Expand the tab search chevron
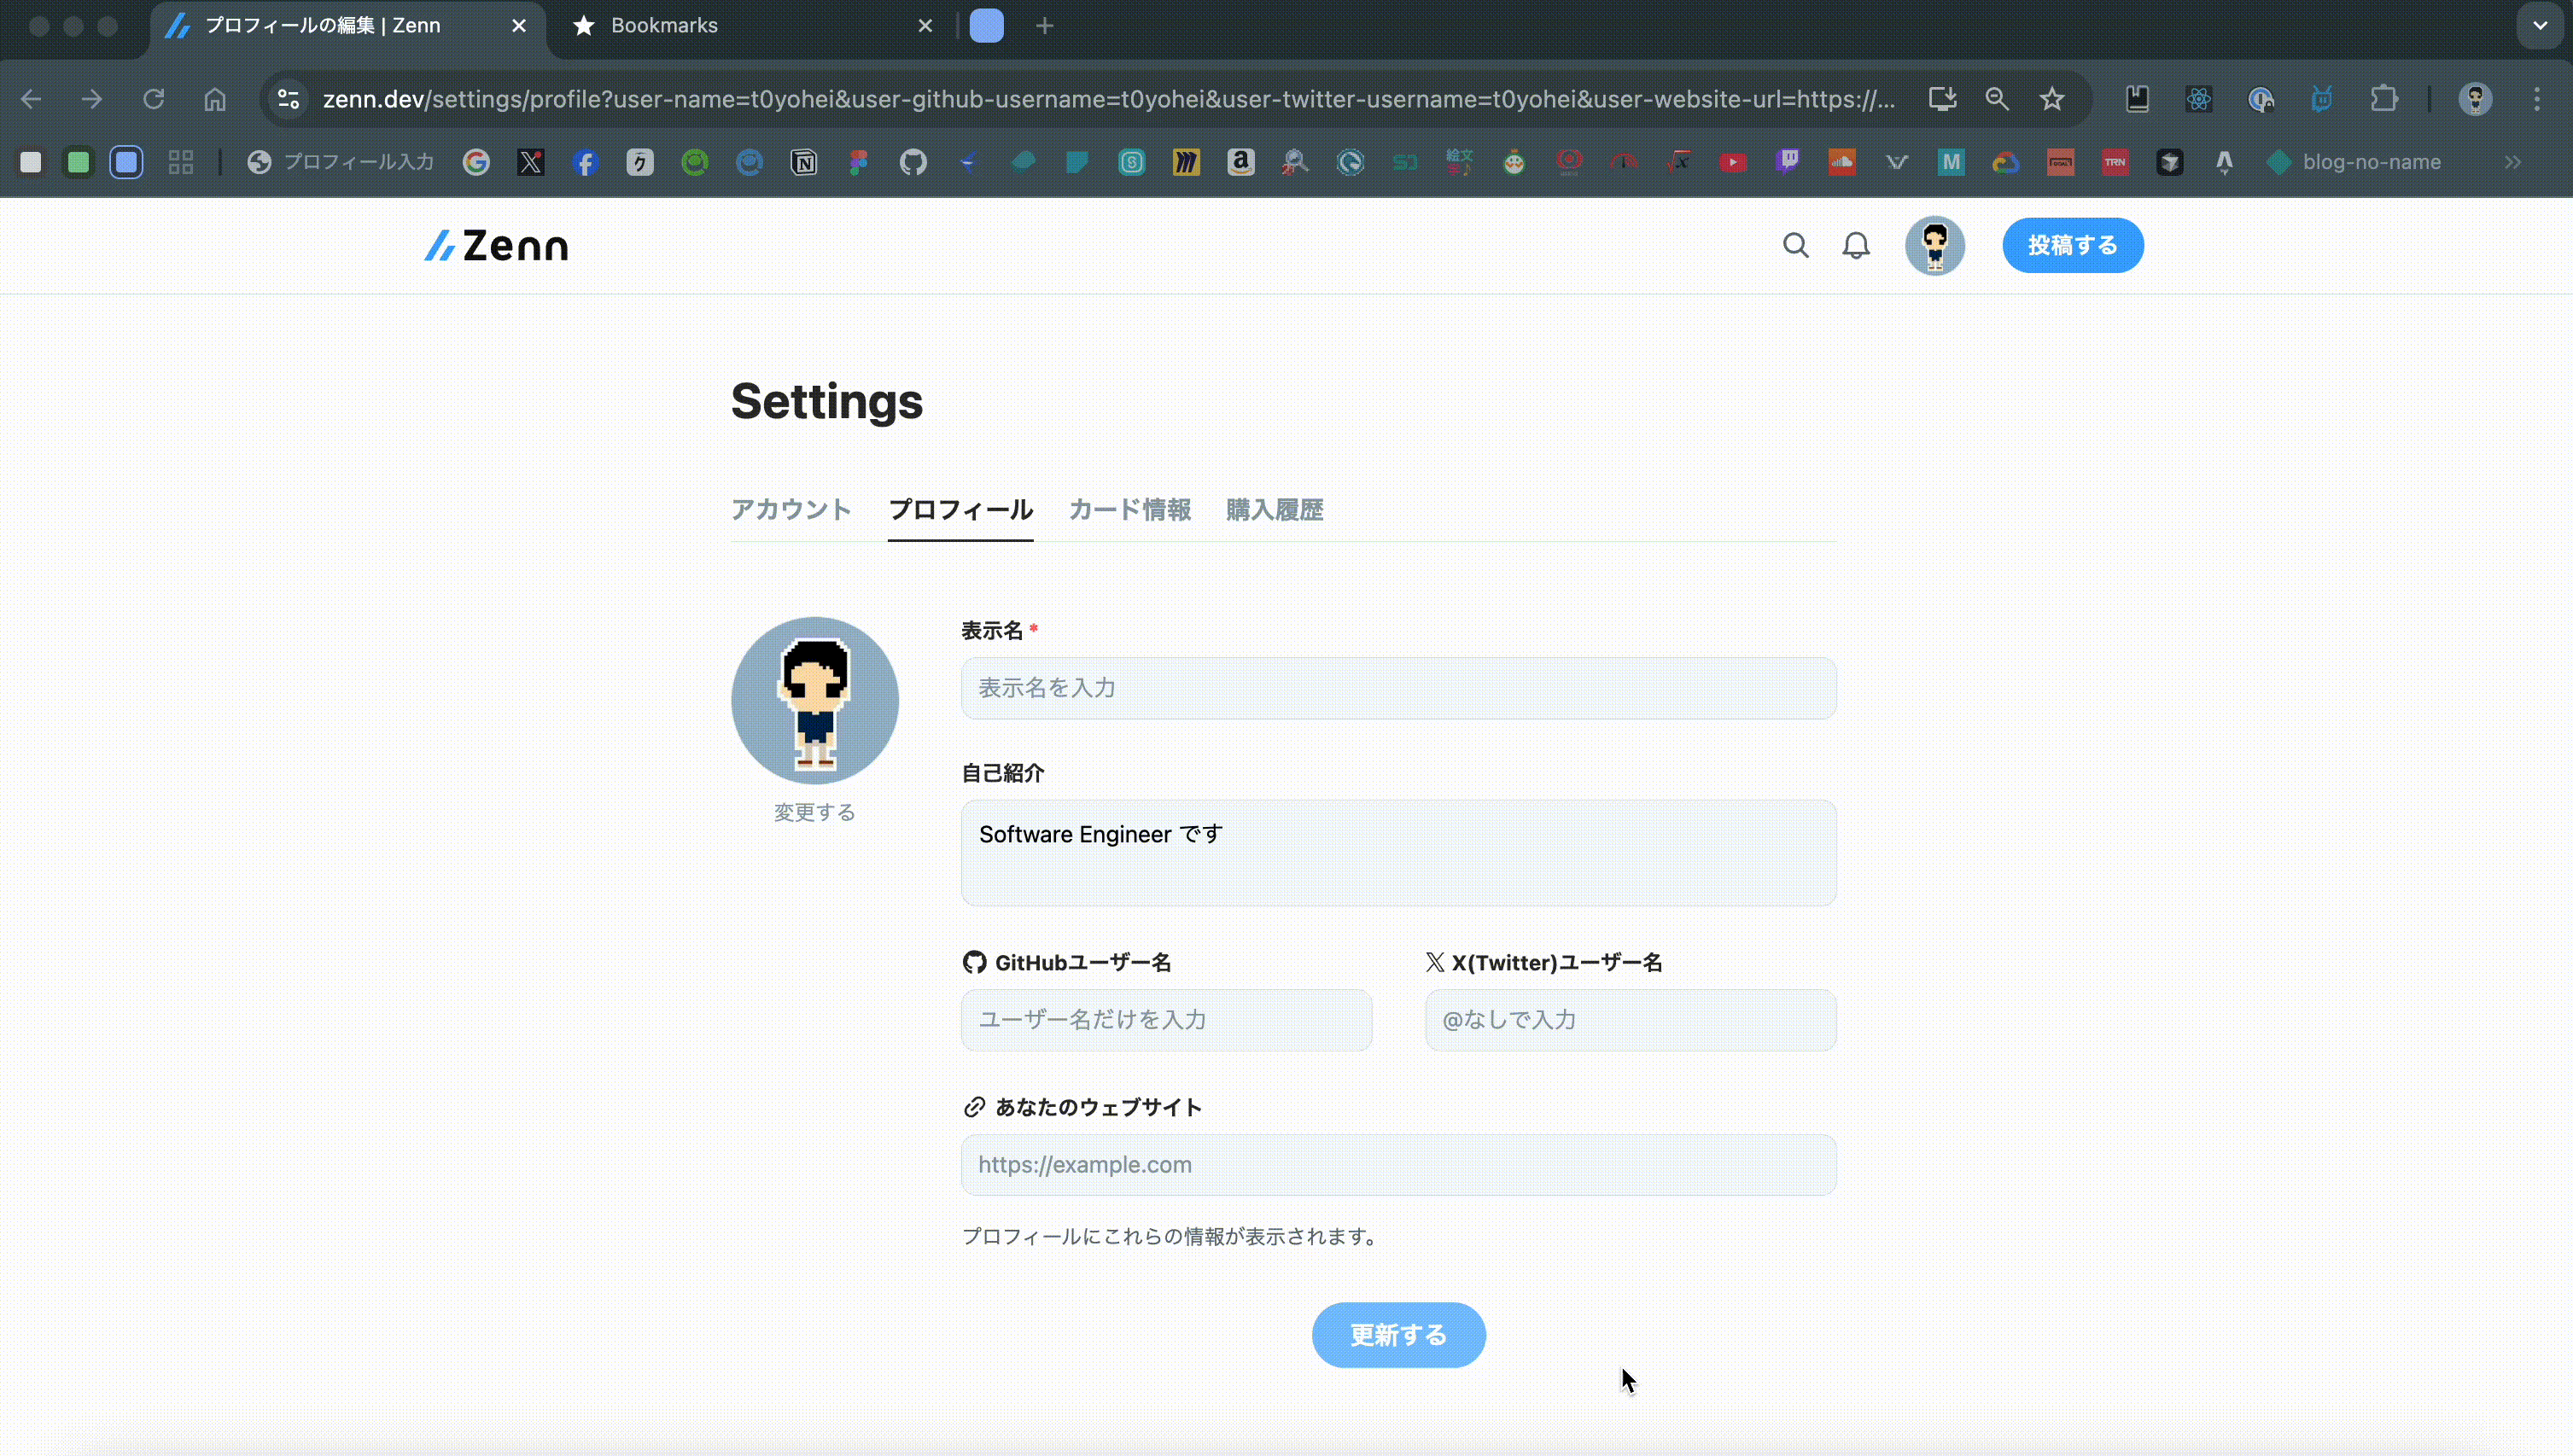This screenshot has height=1456, width=2573. (x=2540, y=26)
